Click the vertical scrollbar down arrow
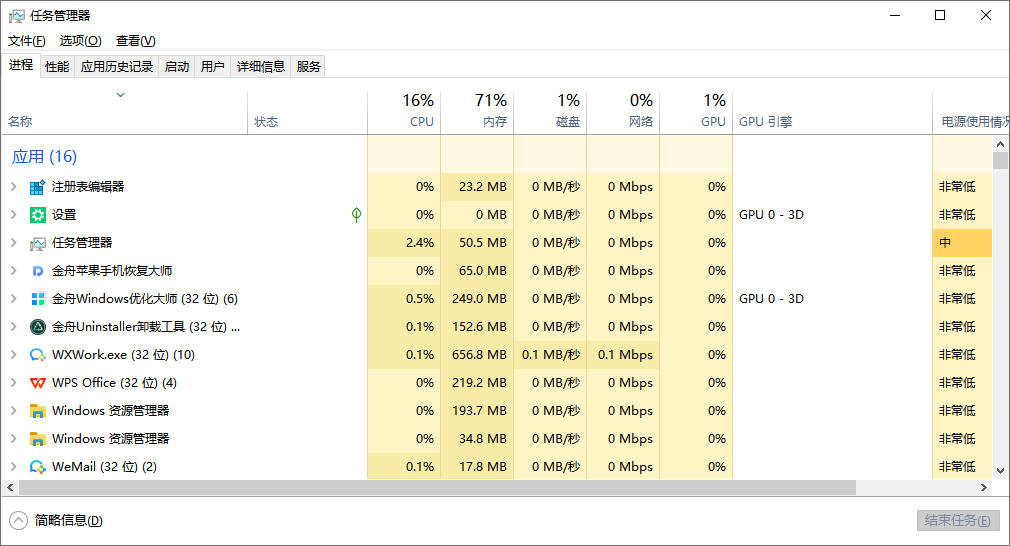This screenshot has width=1010, height=546. coord(1000,471)
